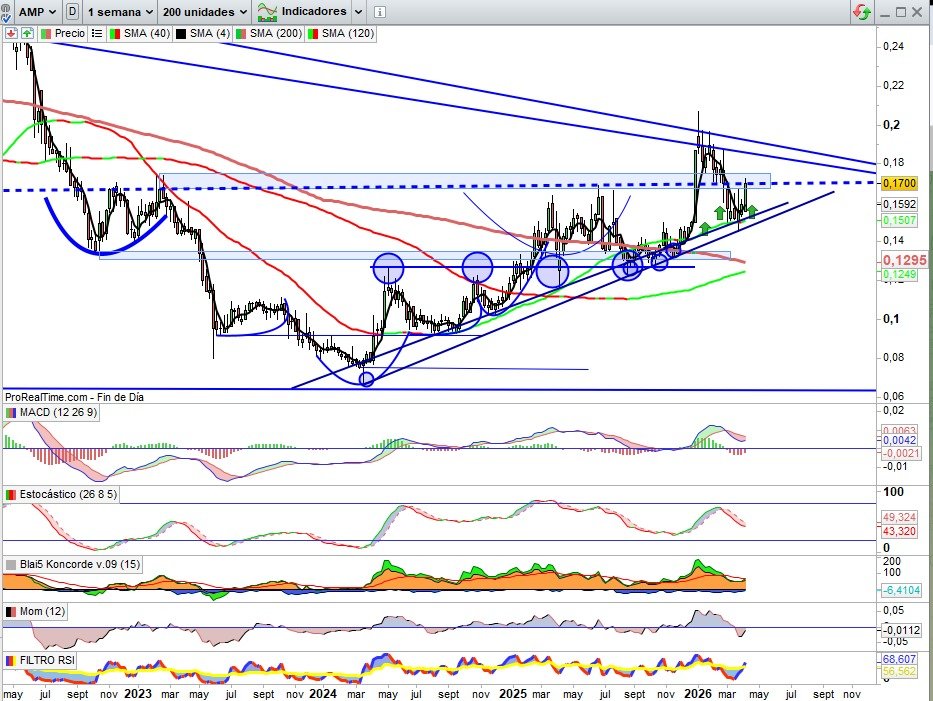
Task: Click the yellow 0,1700 price label
Action: [x=899, y=183]
